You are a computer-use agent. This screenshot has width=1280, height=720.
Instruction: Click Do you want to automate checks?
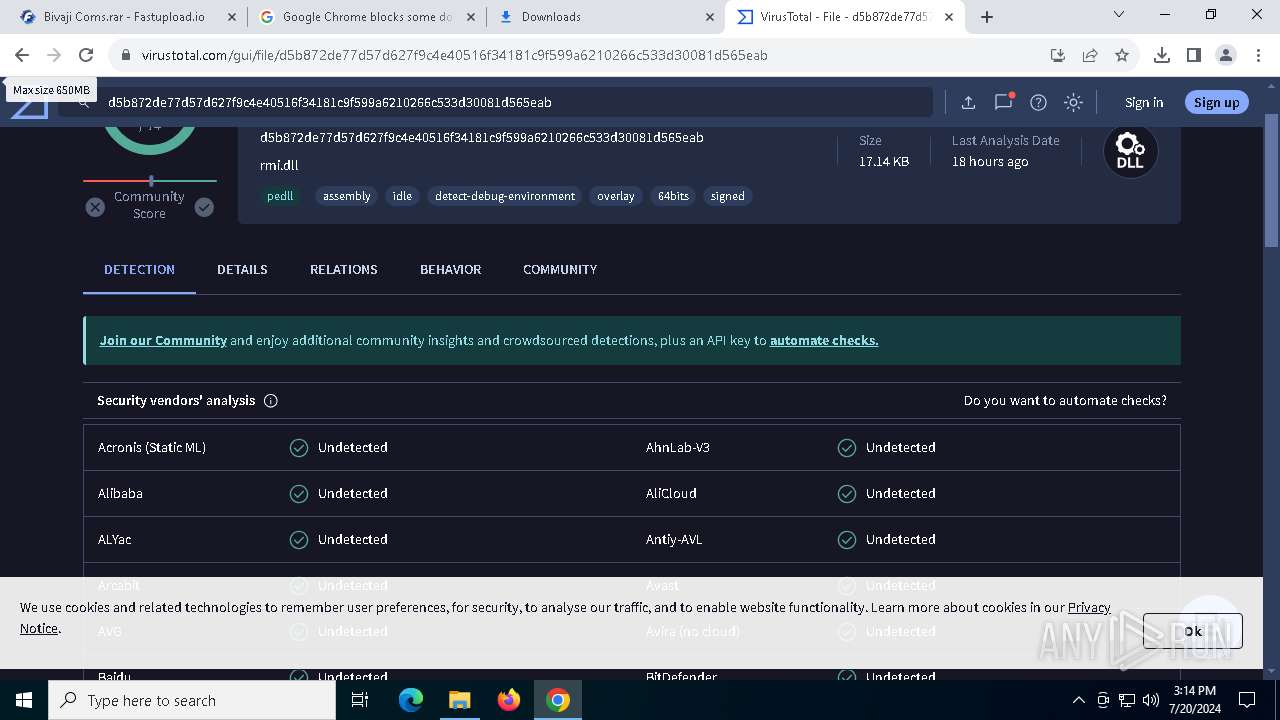(x=1065, y=400)
